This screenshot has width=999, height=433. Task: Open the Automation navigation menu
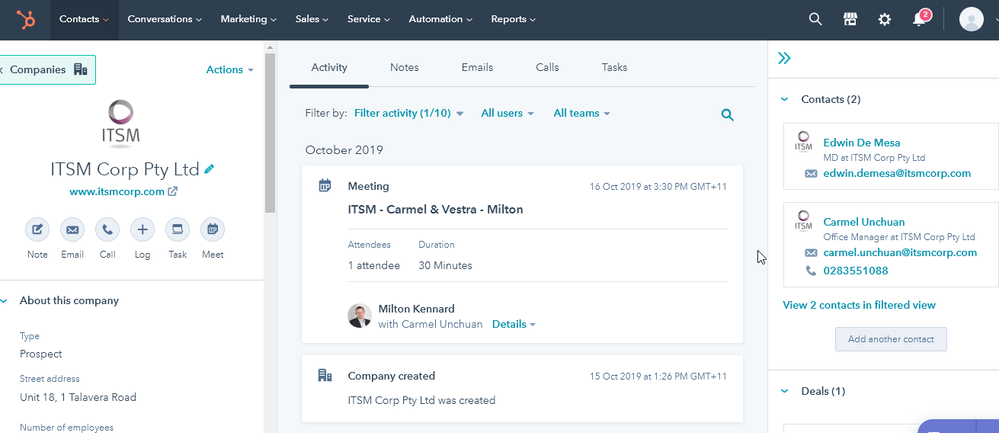point(440,19)
